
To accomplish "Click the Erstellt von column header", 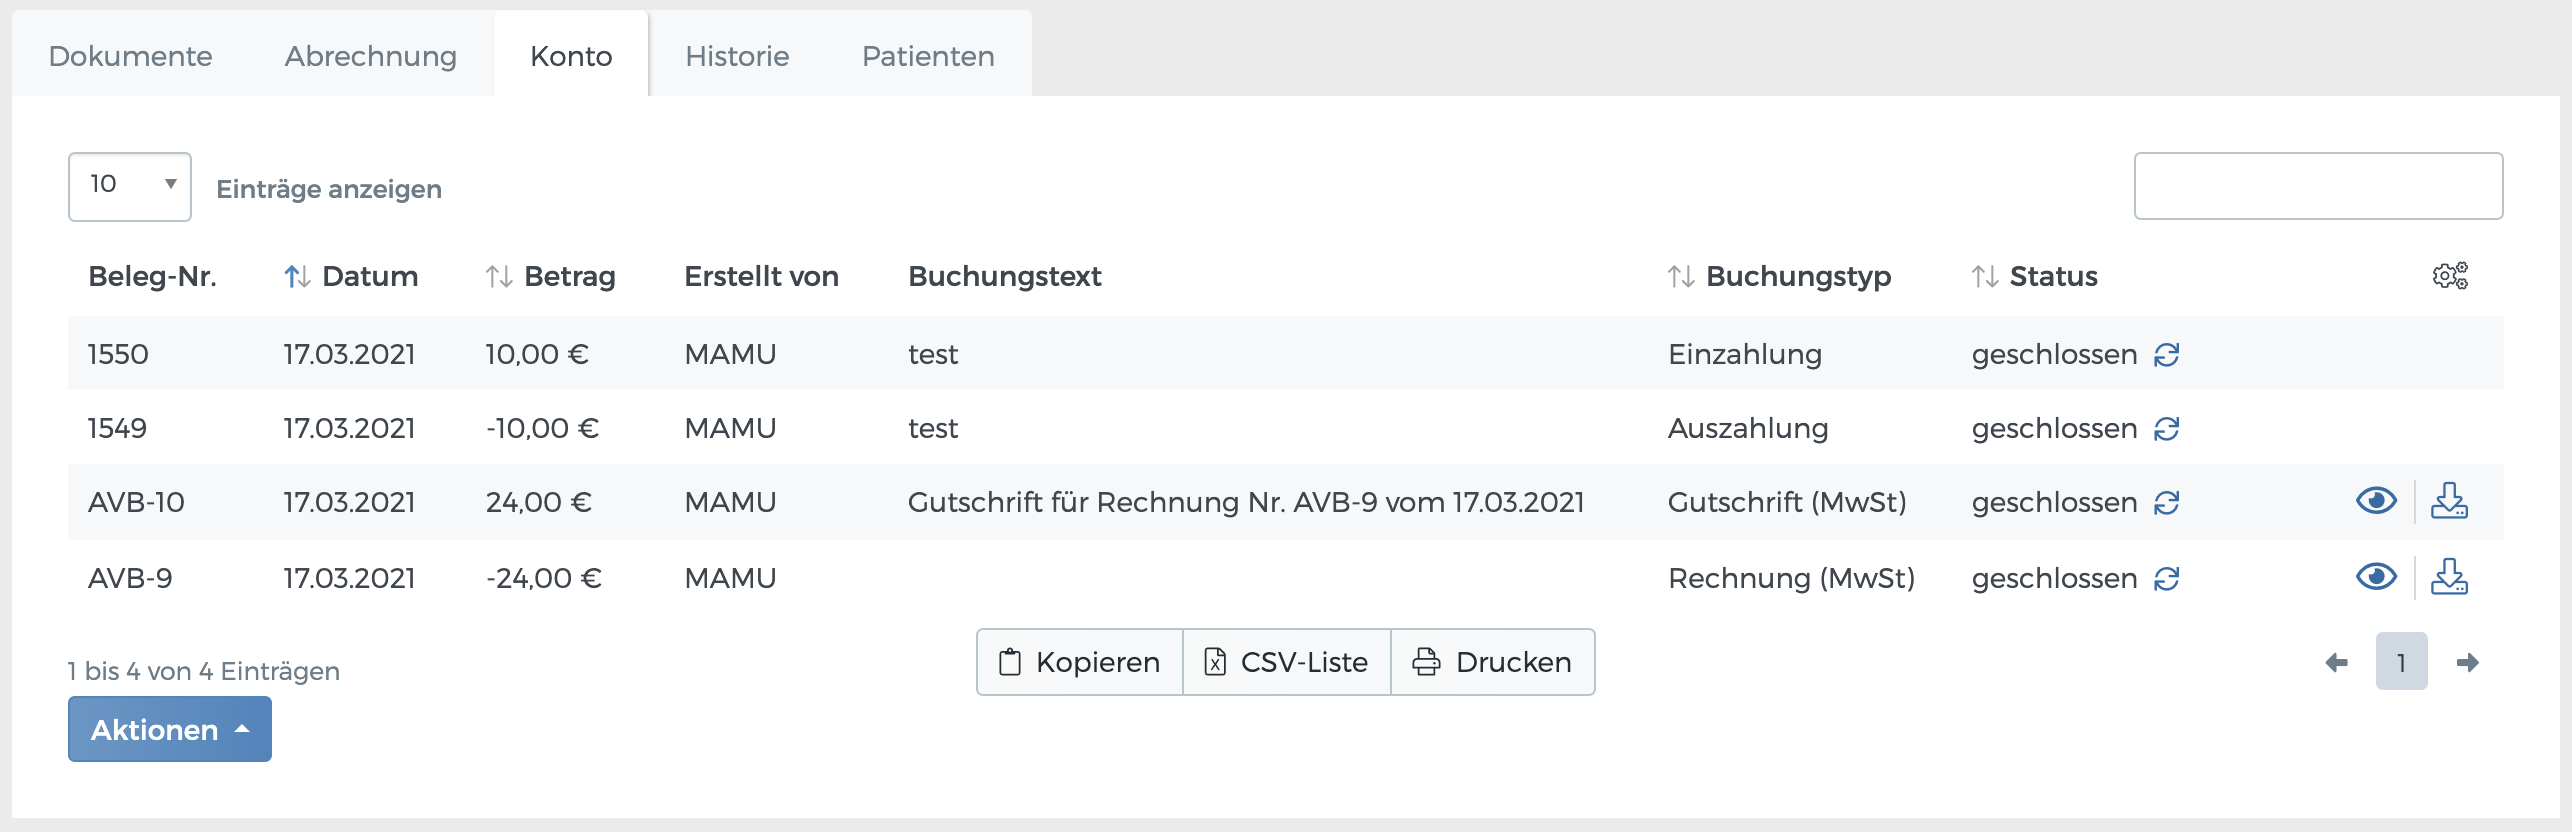I will click(761, 276).
